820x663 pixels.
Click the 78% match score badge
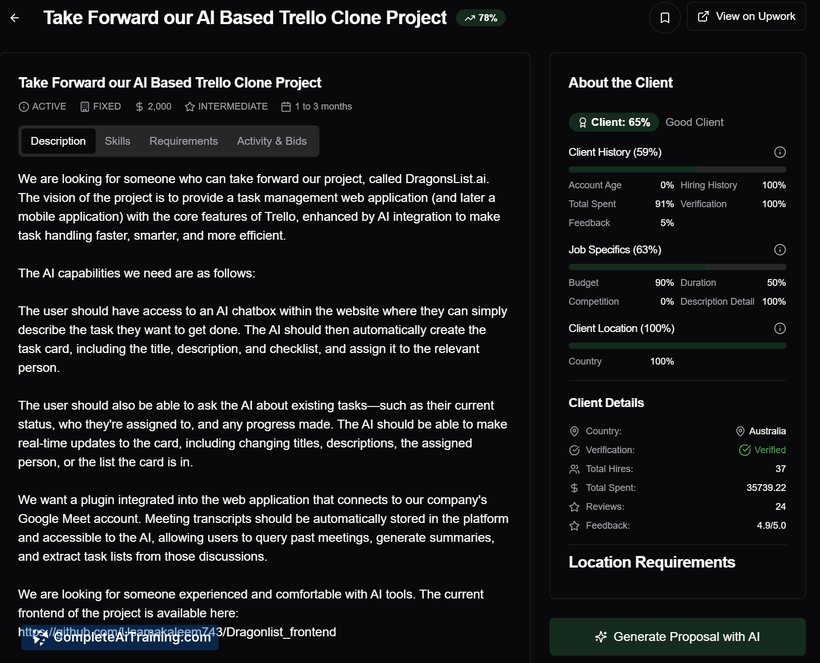pyautogui.click(x=480, y=18)
